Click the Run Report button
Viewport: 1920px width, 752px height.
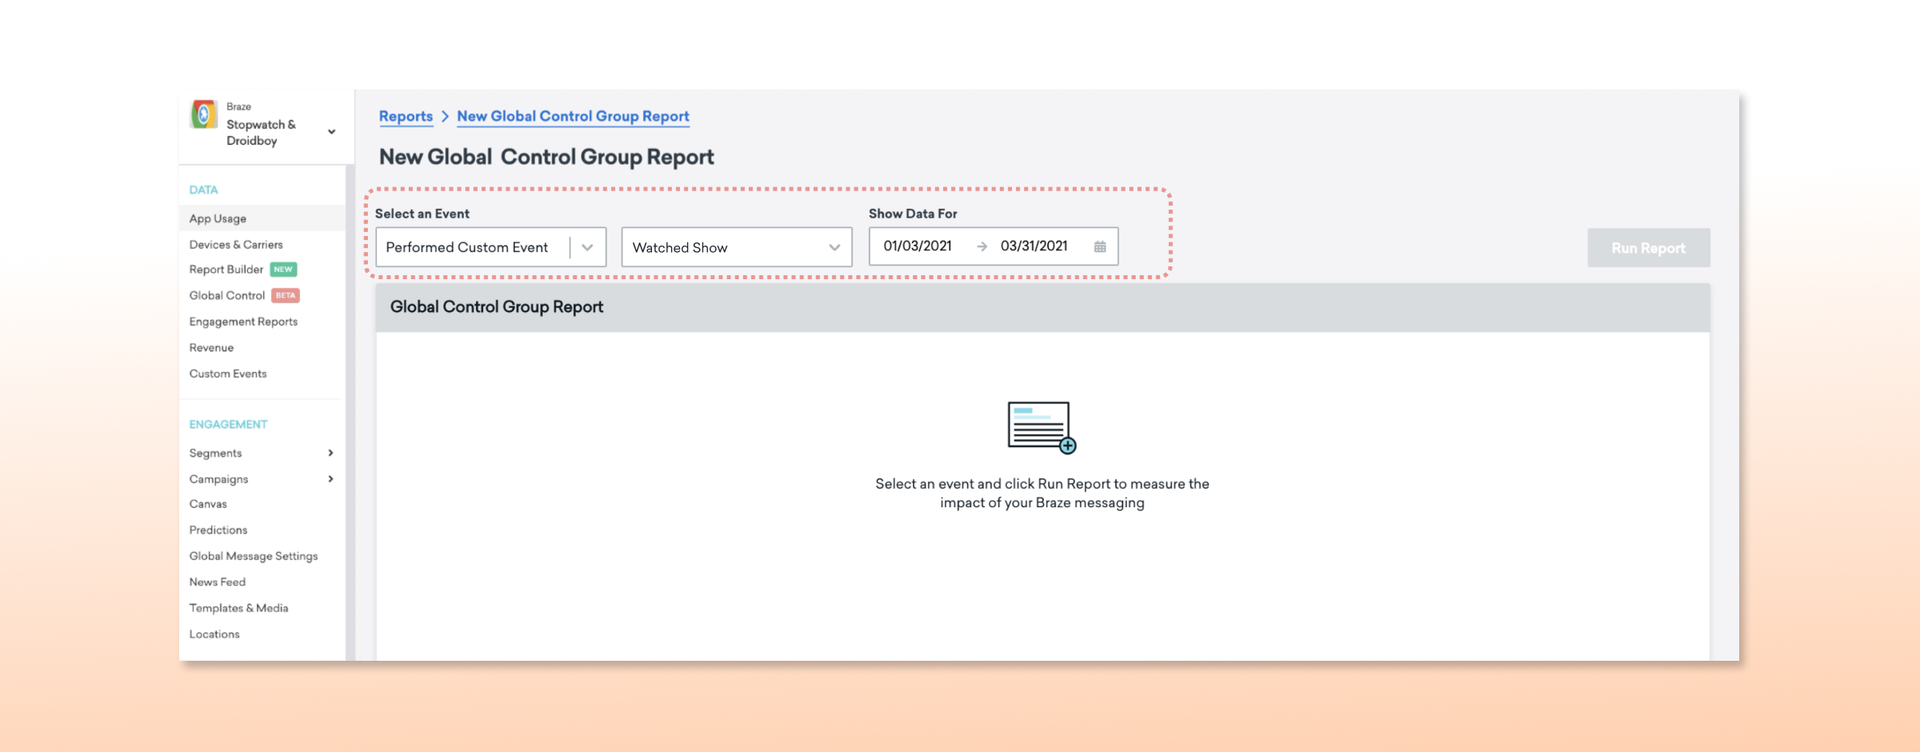coord(1647,248)
